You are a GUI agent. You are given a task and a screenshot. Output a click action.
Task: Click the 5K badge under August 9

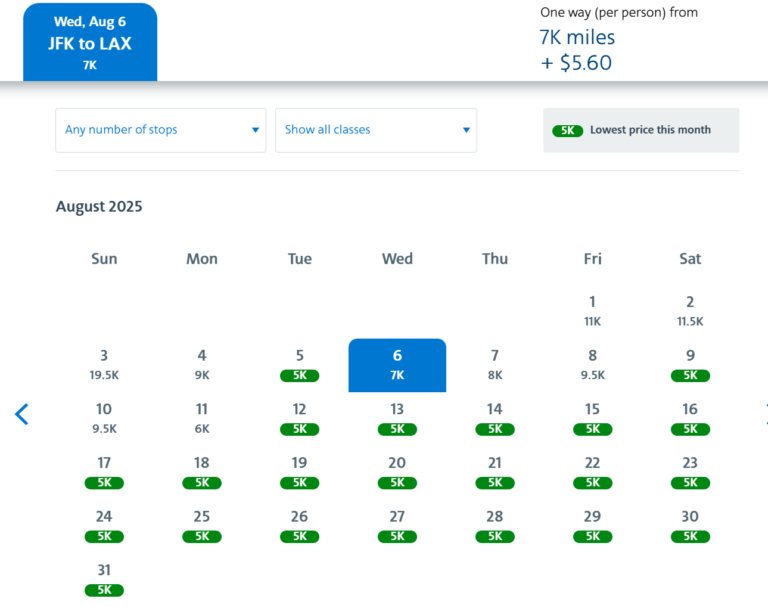690,376
